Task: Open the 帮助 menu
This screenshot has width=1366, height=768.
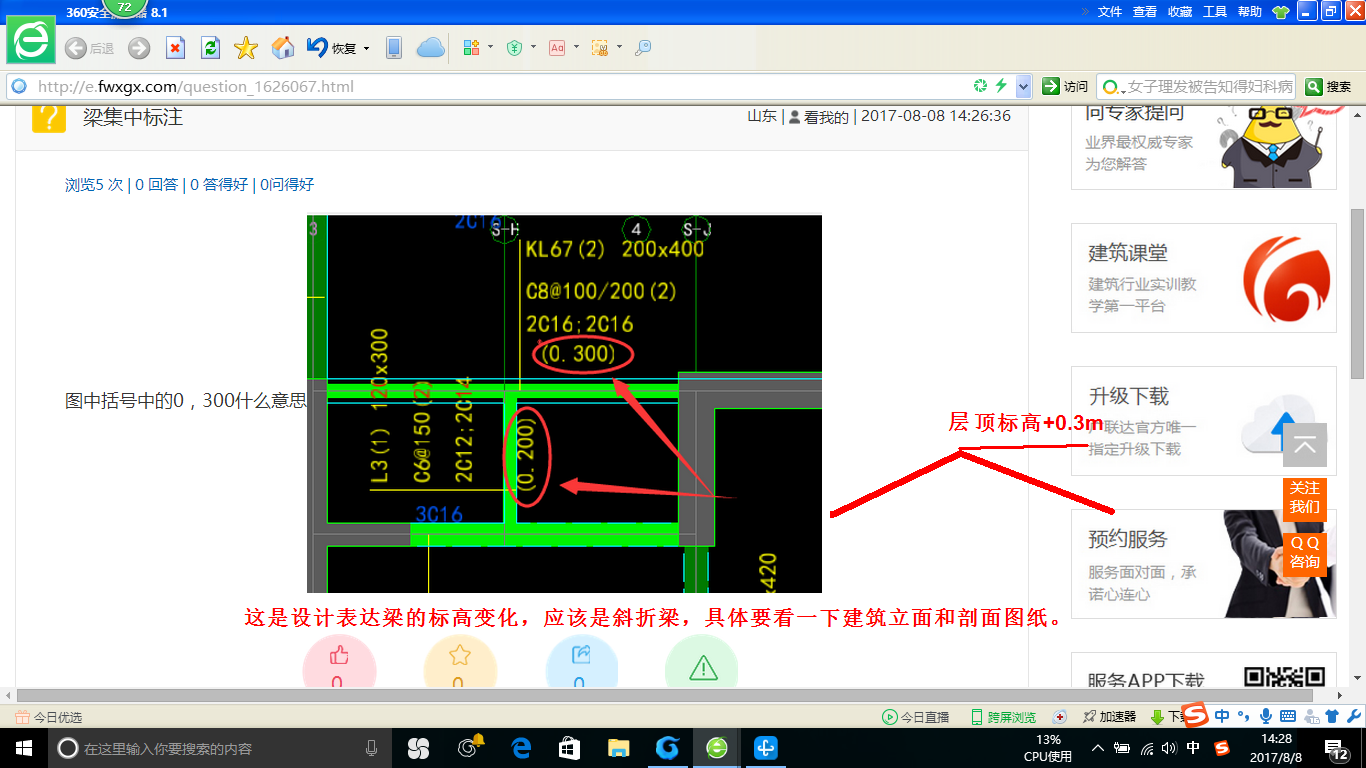Action: tap(1250, 12)
